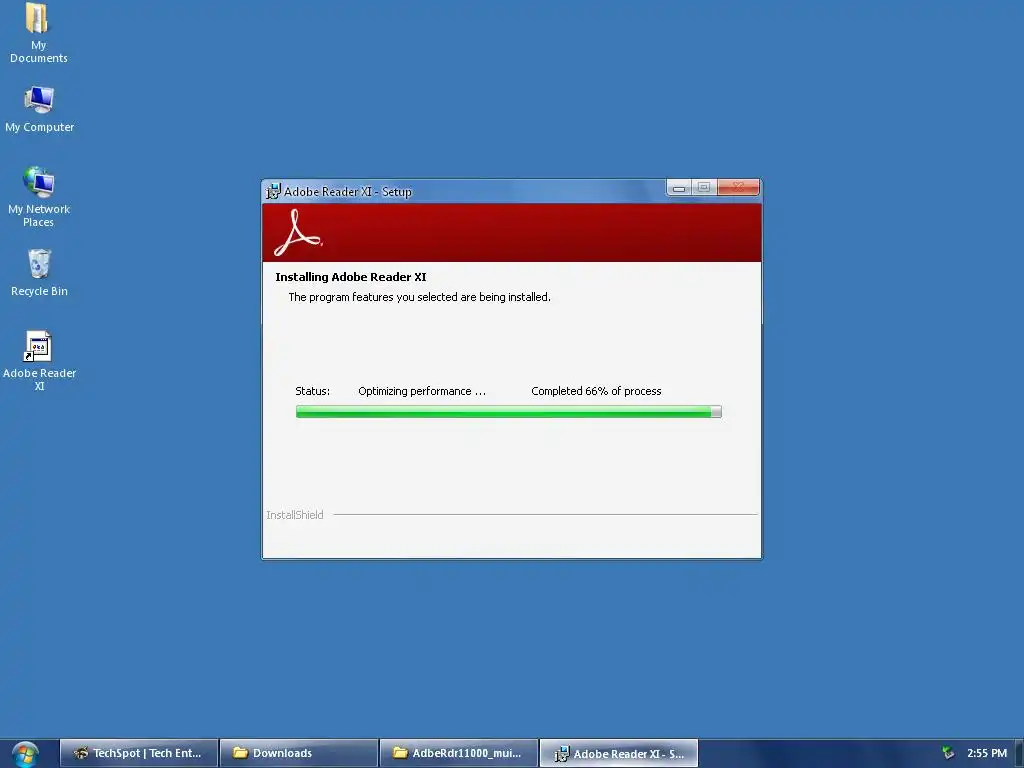
Task: Click Adobe Reader XI Setup taskbar button
Action: click(x=619, y=753)
